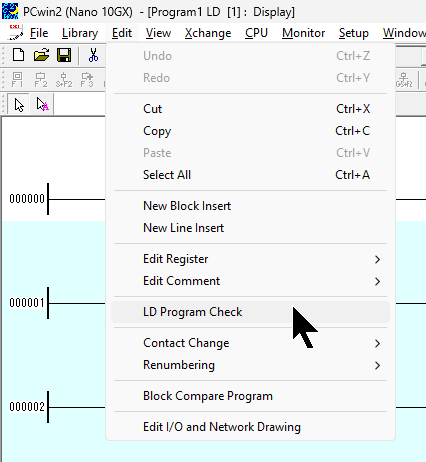Select the F2 ladder symbol icon

click(x=41, y=80)
